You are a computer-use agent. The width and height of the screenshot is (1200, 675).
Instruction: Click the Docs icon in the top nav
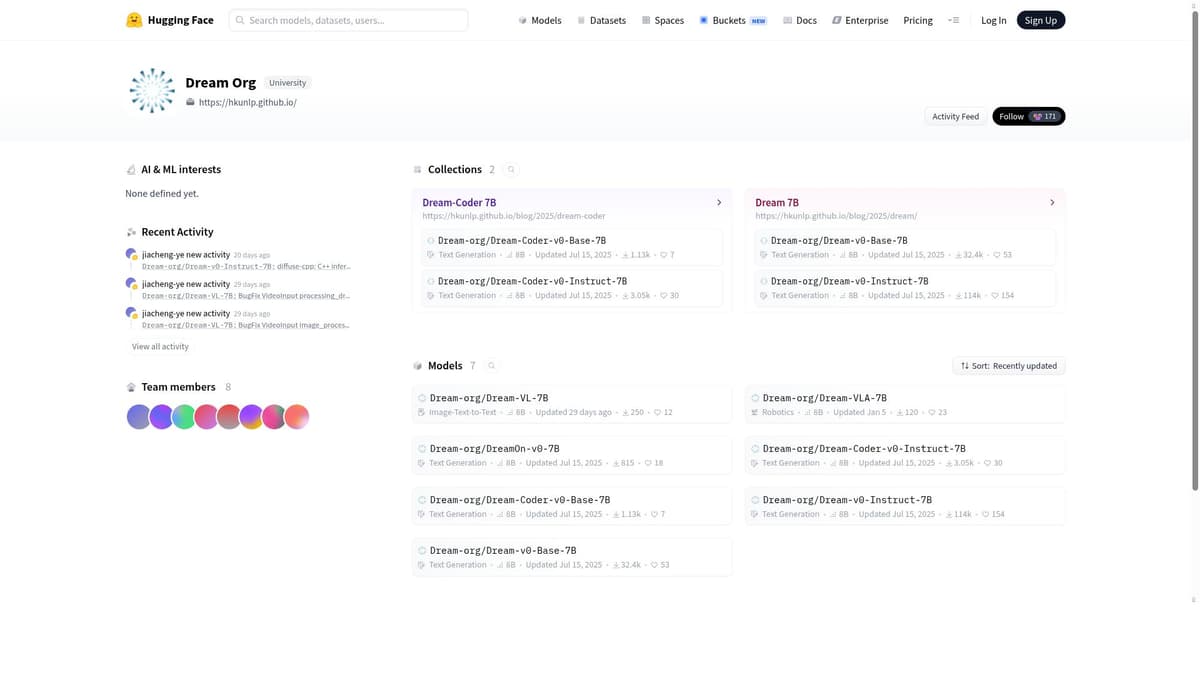click(787, 20)
